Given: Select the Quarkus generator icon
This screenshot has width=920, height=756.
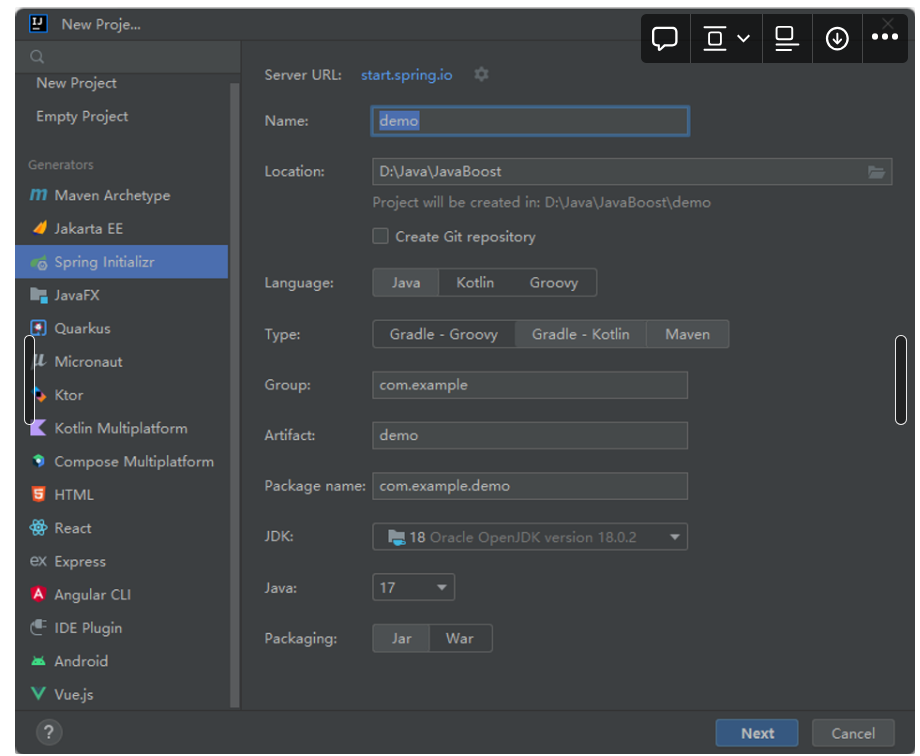Looking at the screenshot, I should coord(39,329).
